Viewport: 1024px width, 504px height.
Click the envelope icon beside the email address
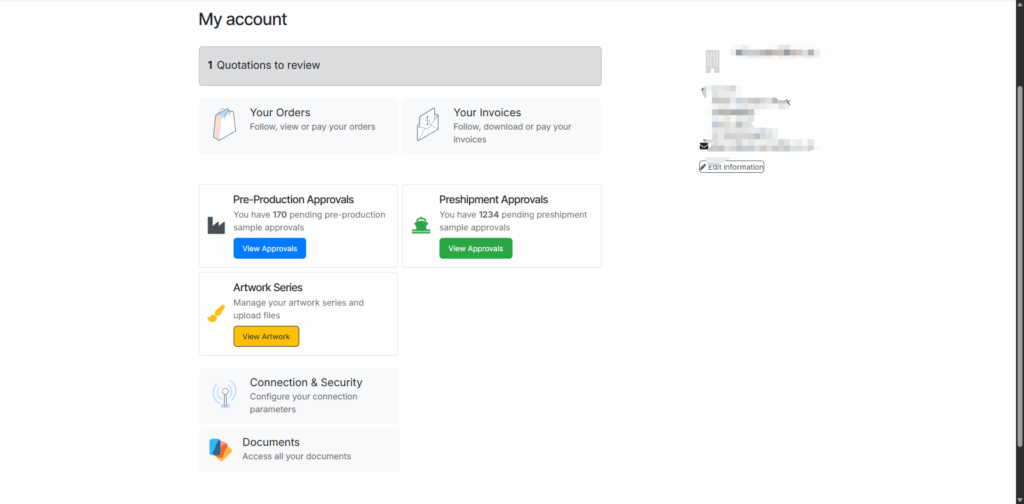point(704,146)
